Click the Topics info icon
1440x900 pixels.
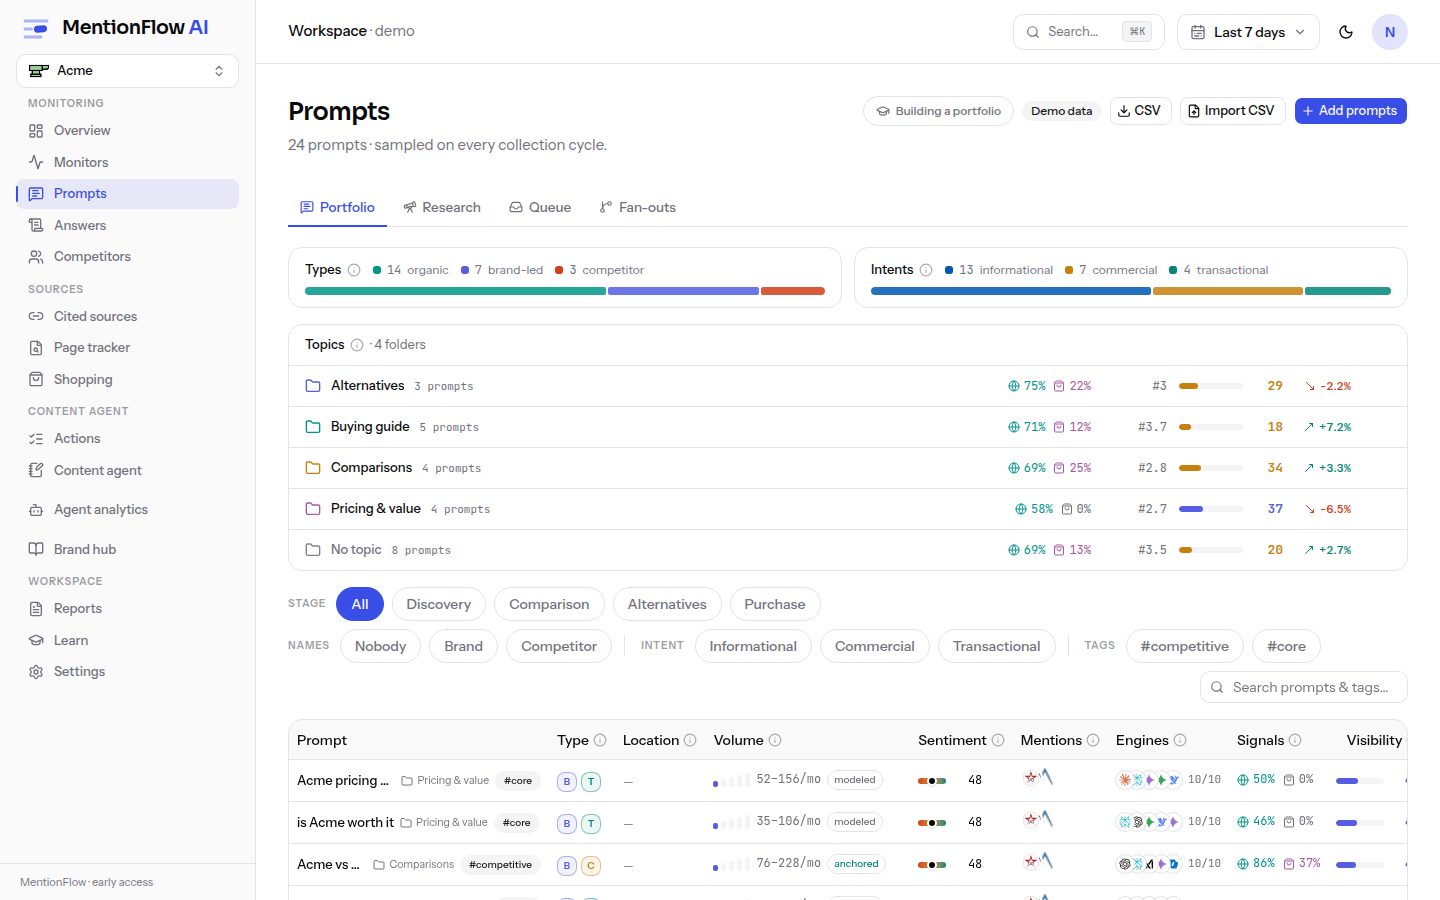click(x=357, y=345)
